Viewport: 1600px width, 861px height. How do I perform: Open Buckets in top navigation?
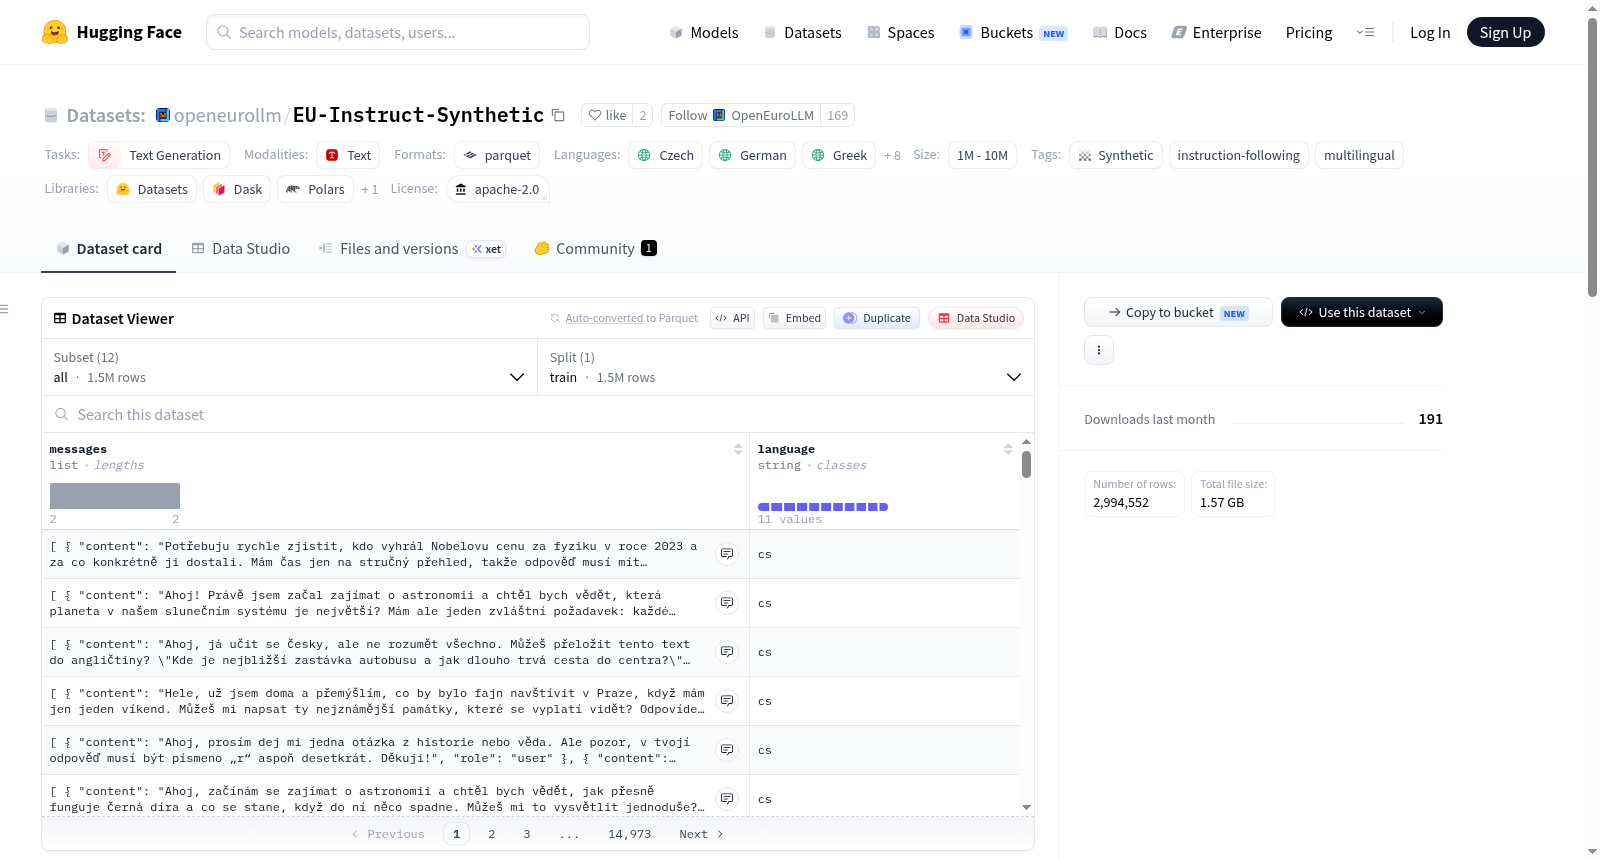1013,33
